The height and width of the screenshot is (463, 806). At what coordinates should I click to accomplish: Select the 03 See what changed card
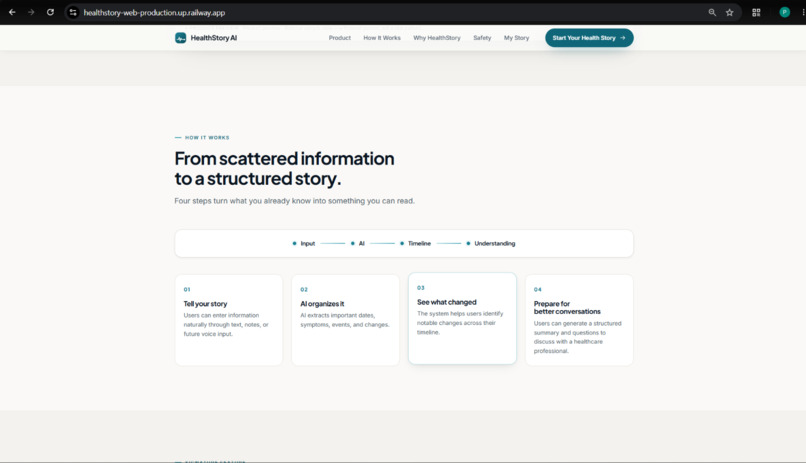coord(462,318)
